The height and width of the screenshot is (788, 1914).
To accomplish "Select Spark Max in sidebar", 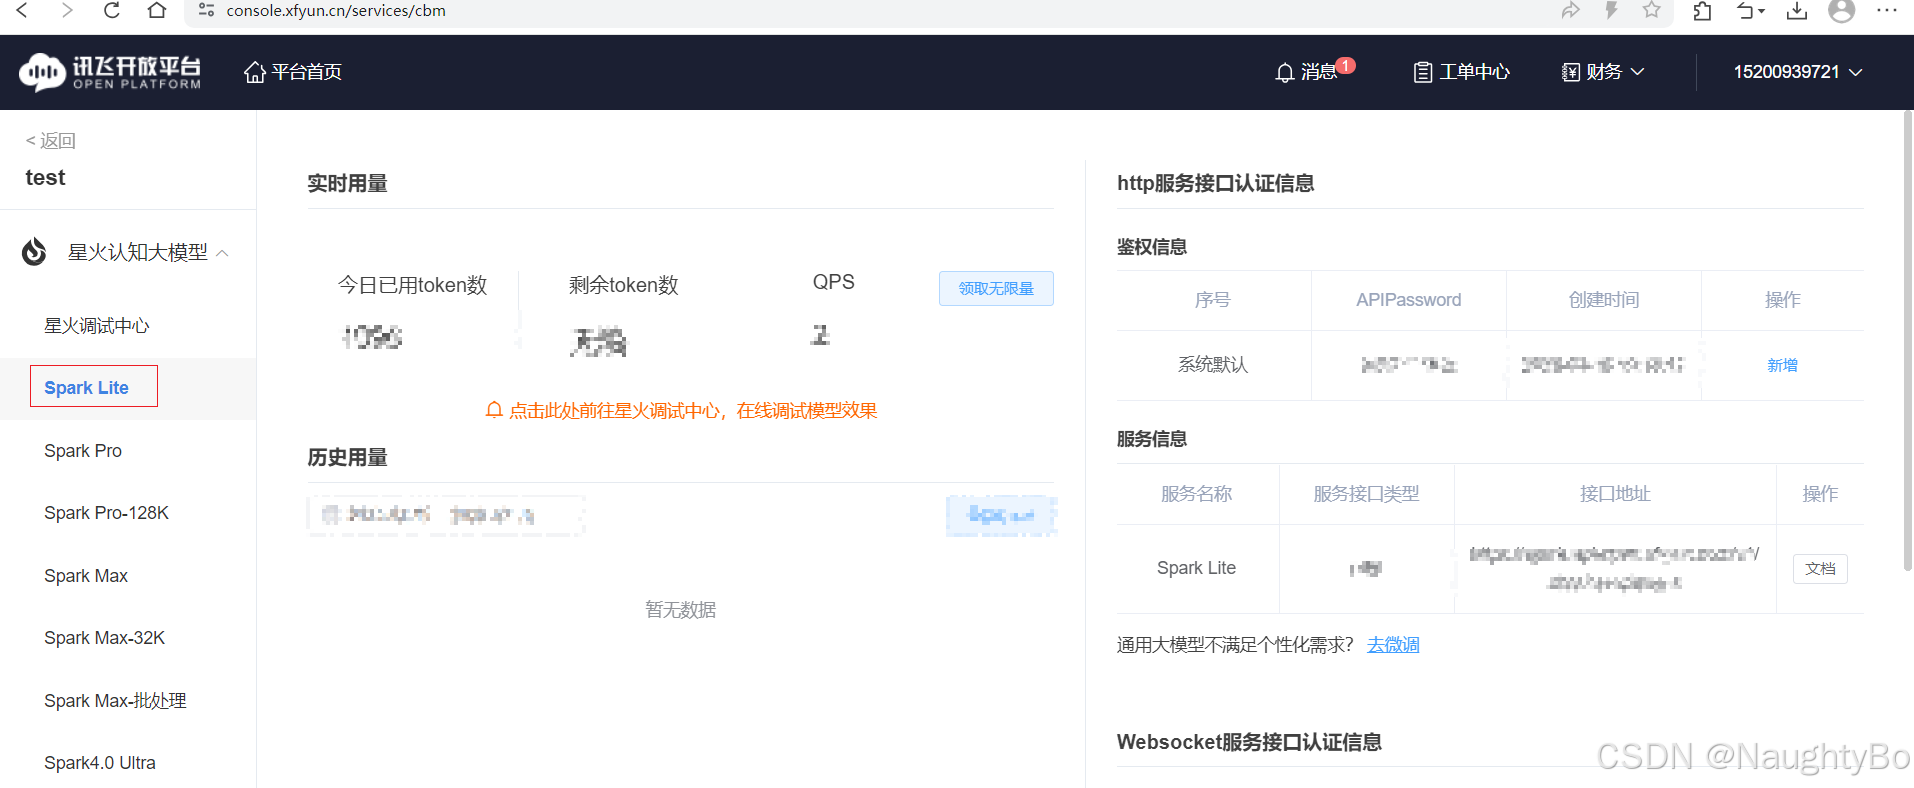I will pos(86,576).
